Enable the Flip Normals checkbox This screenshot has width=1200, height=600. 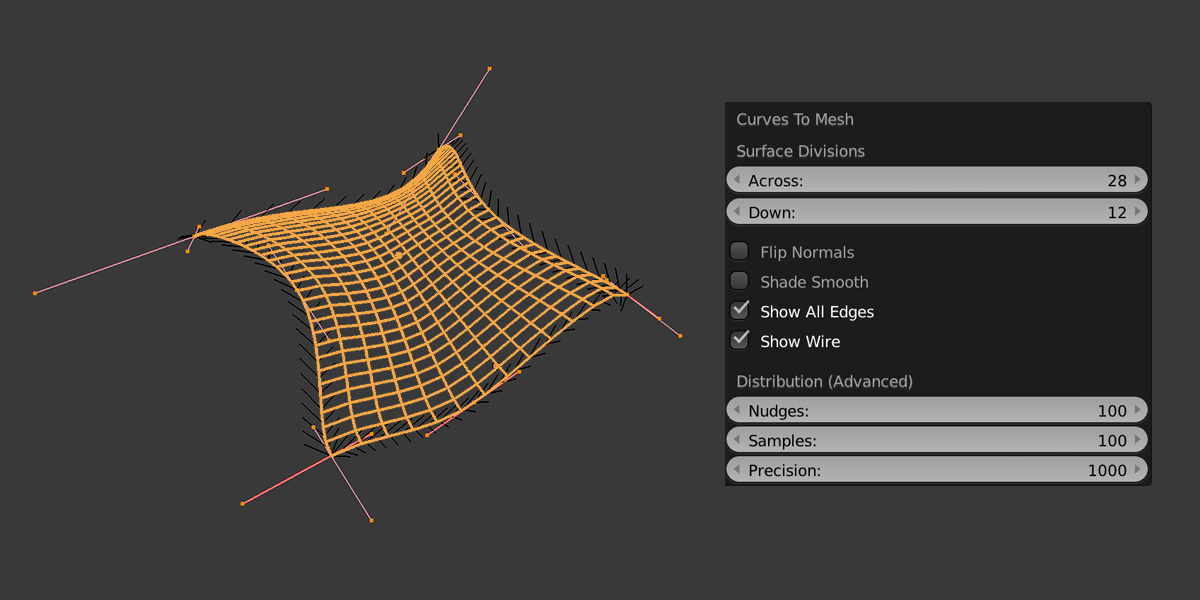point(739,251)
